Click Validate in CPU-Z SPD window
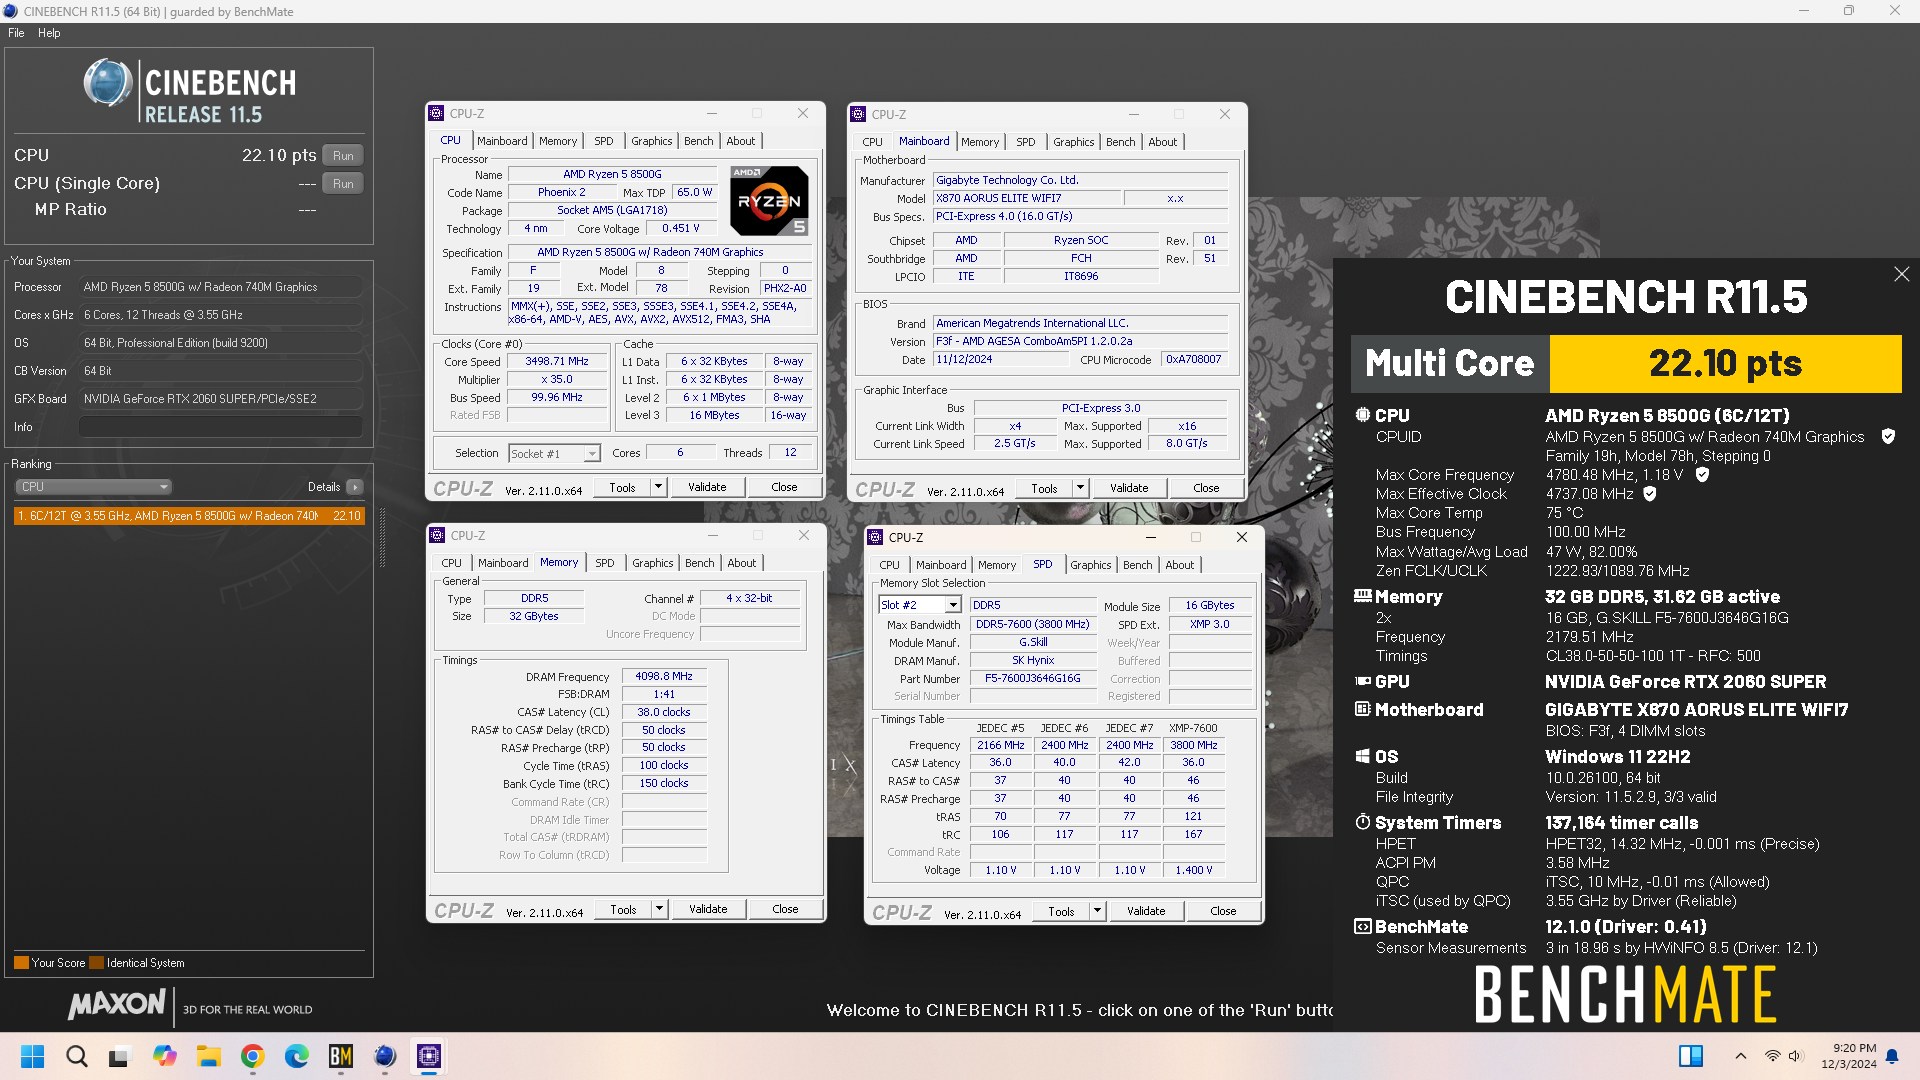Viewport: 1920px width, 1080px height. click(x=1146, y=911)
